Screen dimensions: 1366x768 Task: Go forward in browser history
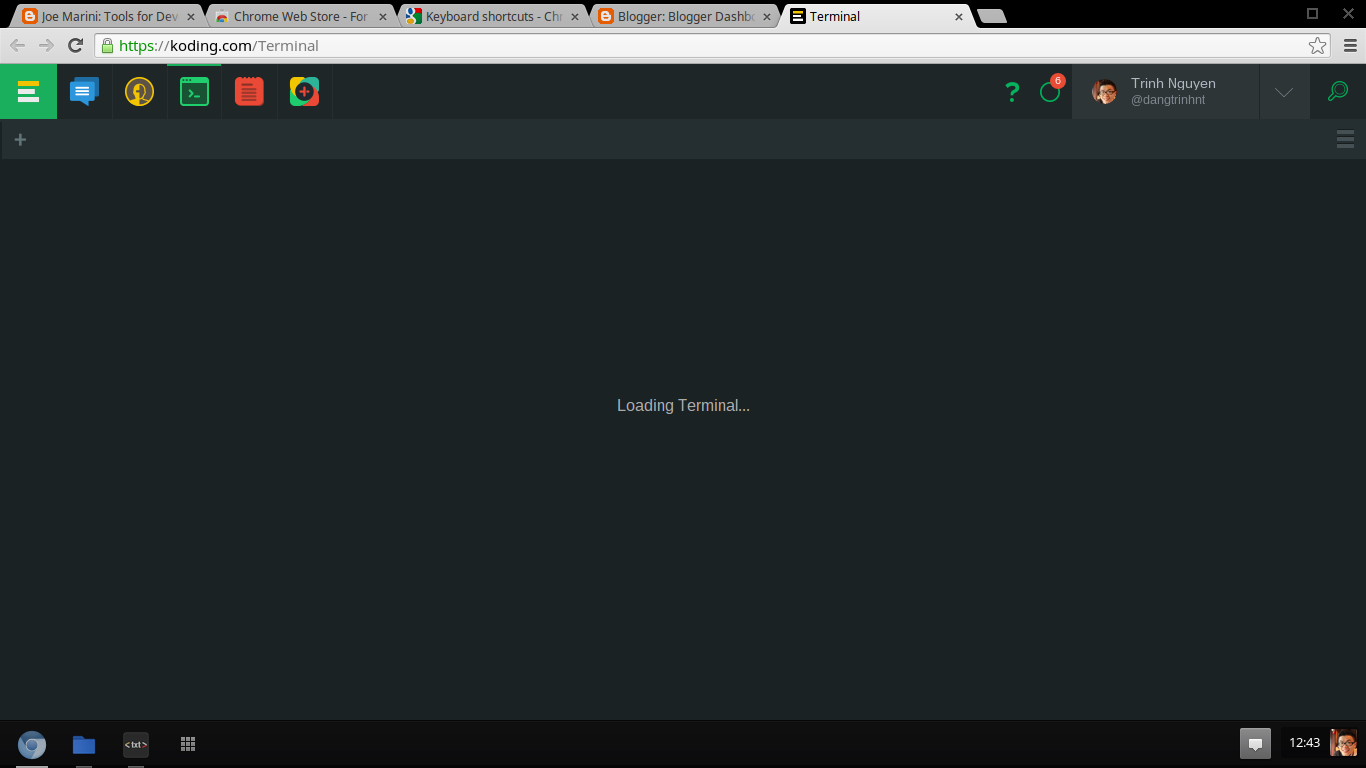click(x=46, y=45)
